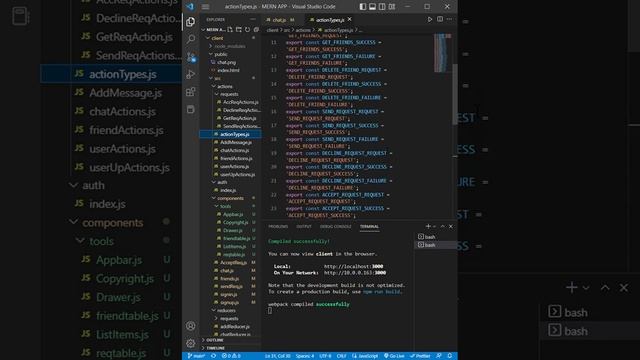640x360 pixels.
Task: Open the Extensions view
Action: [x=191, y=92]
